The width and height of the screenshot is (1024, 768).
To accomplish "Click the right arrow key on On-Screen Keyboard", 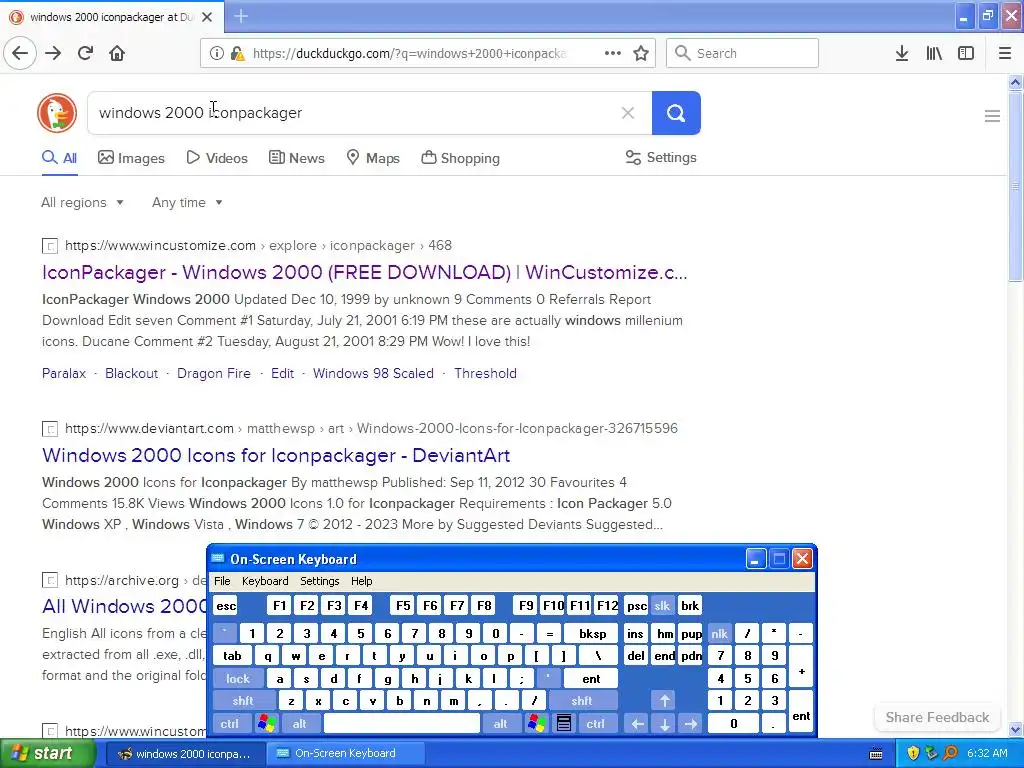I will point(691,724).
